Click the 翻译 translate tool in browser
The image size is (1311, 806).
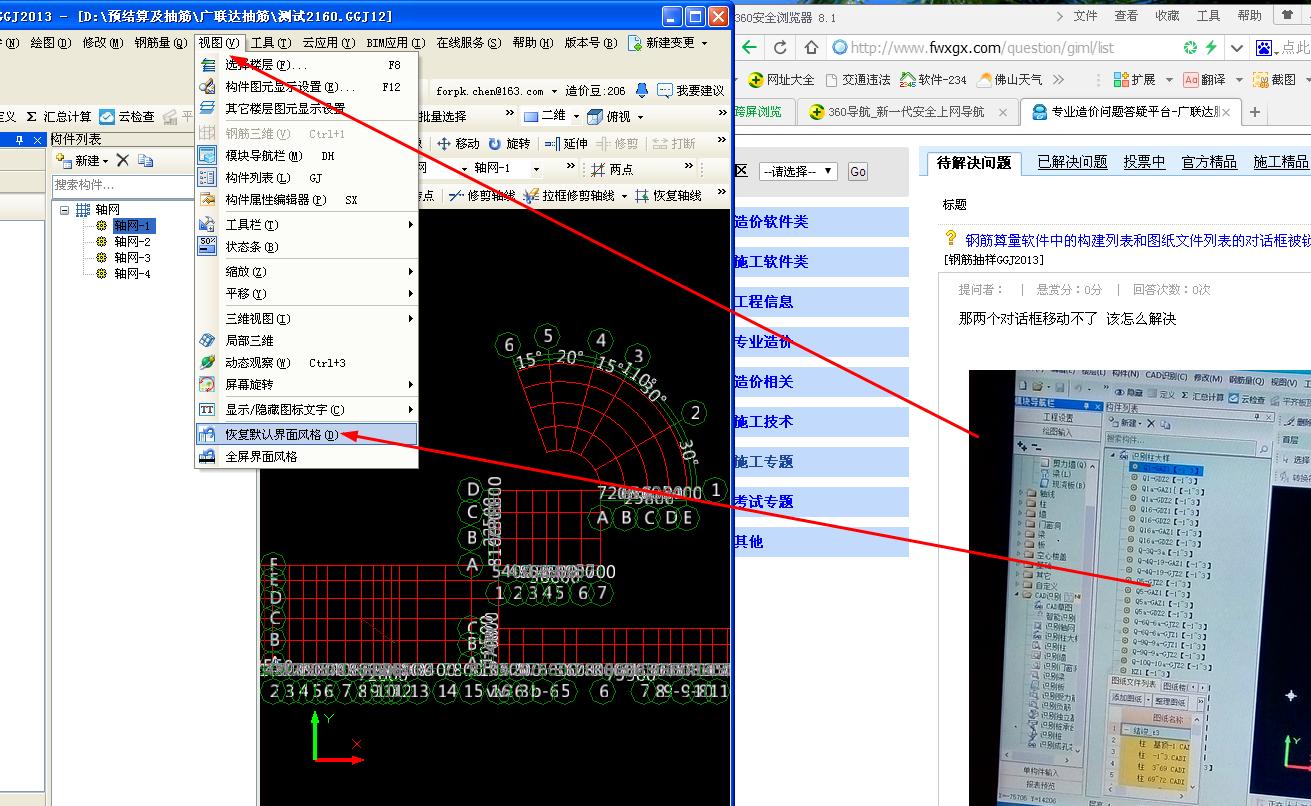coord(1206,80)
